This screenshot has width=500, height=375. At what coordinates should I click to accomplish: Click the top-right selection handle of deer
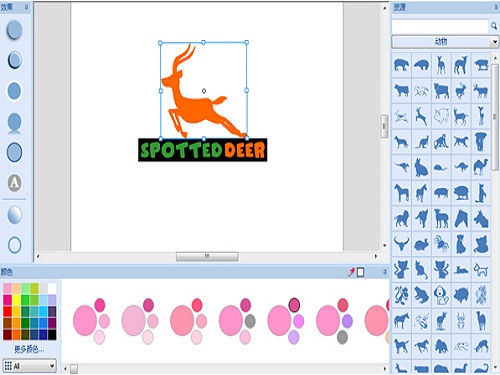(246, 42)
